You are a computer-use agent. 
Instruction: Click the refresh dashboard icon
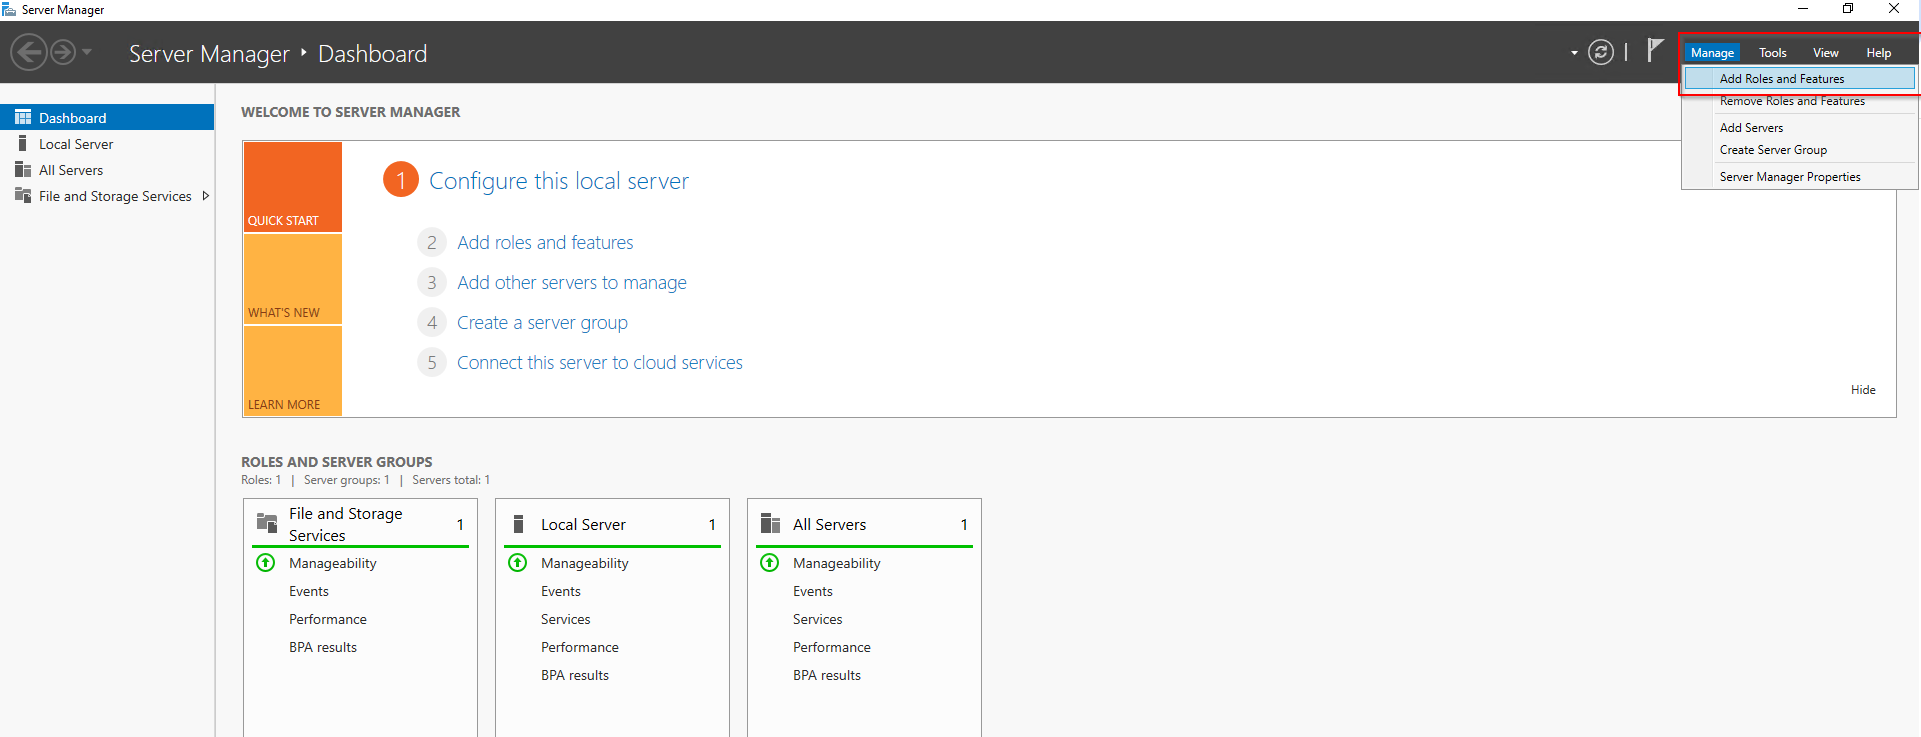(x=1601, y=52)
